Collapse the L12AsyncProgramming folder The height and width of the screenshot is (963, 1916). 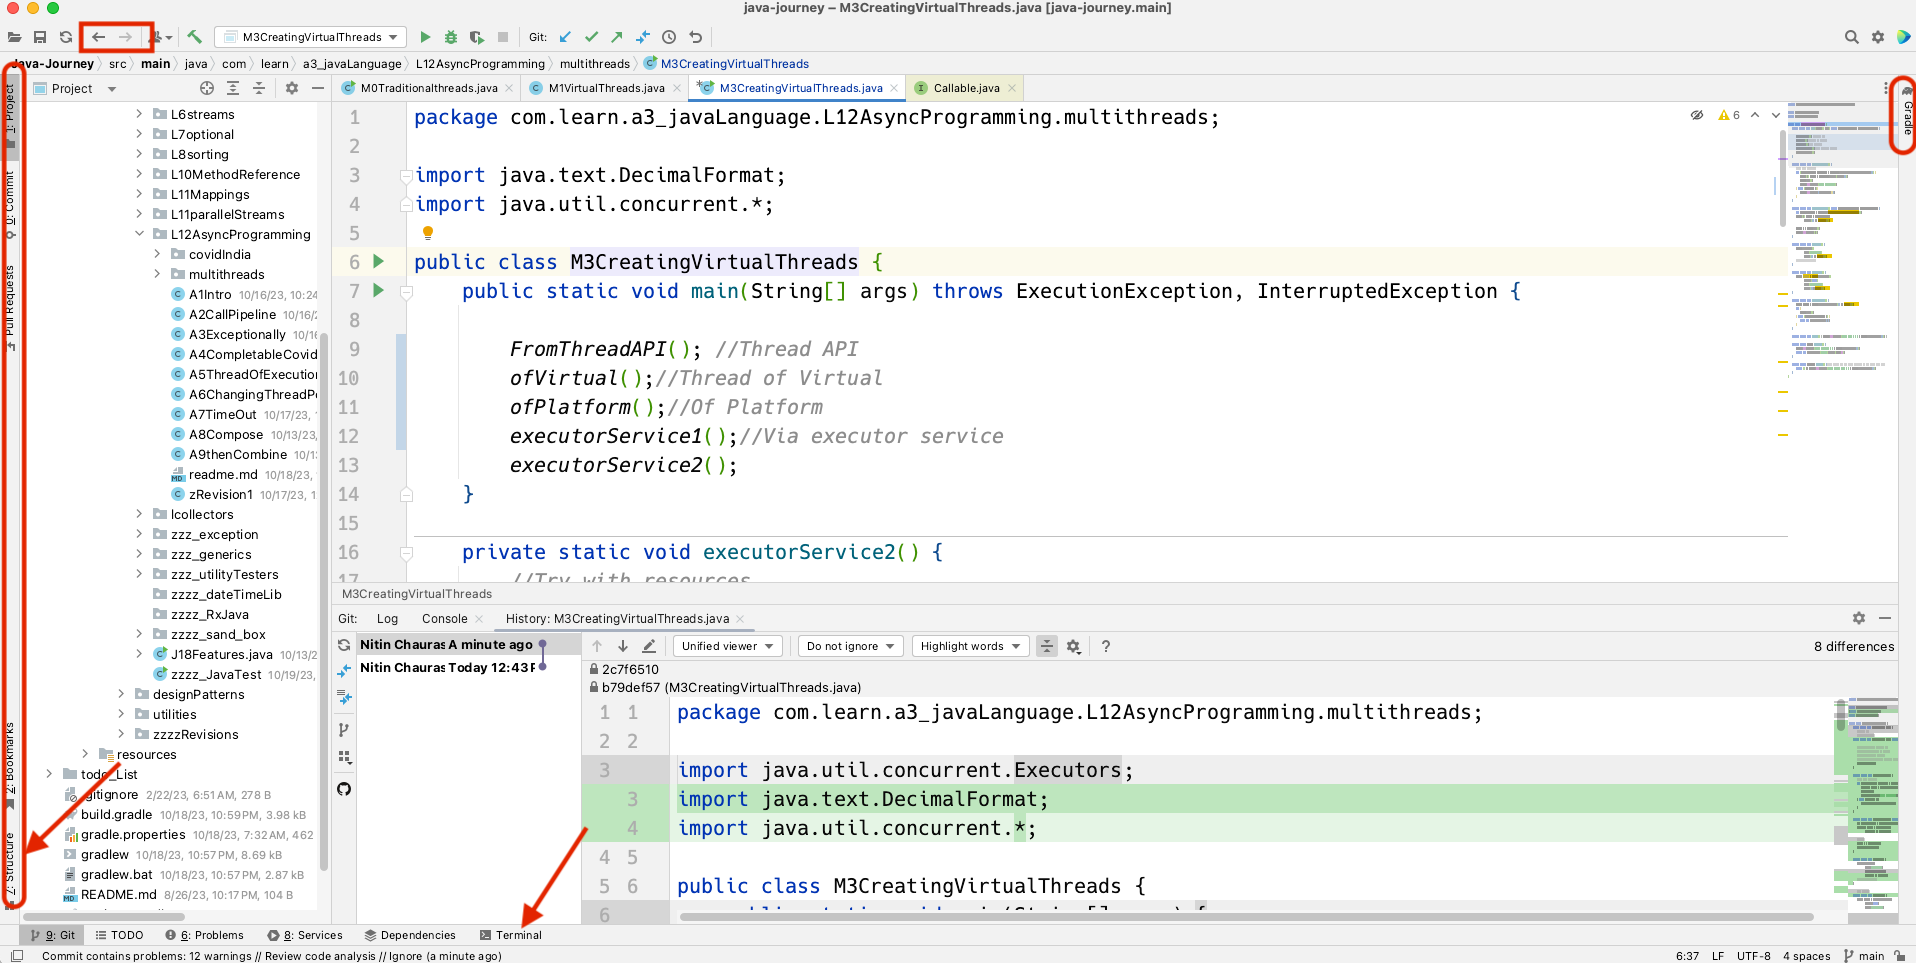(139, 234)
